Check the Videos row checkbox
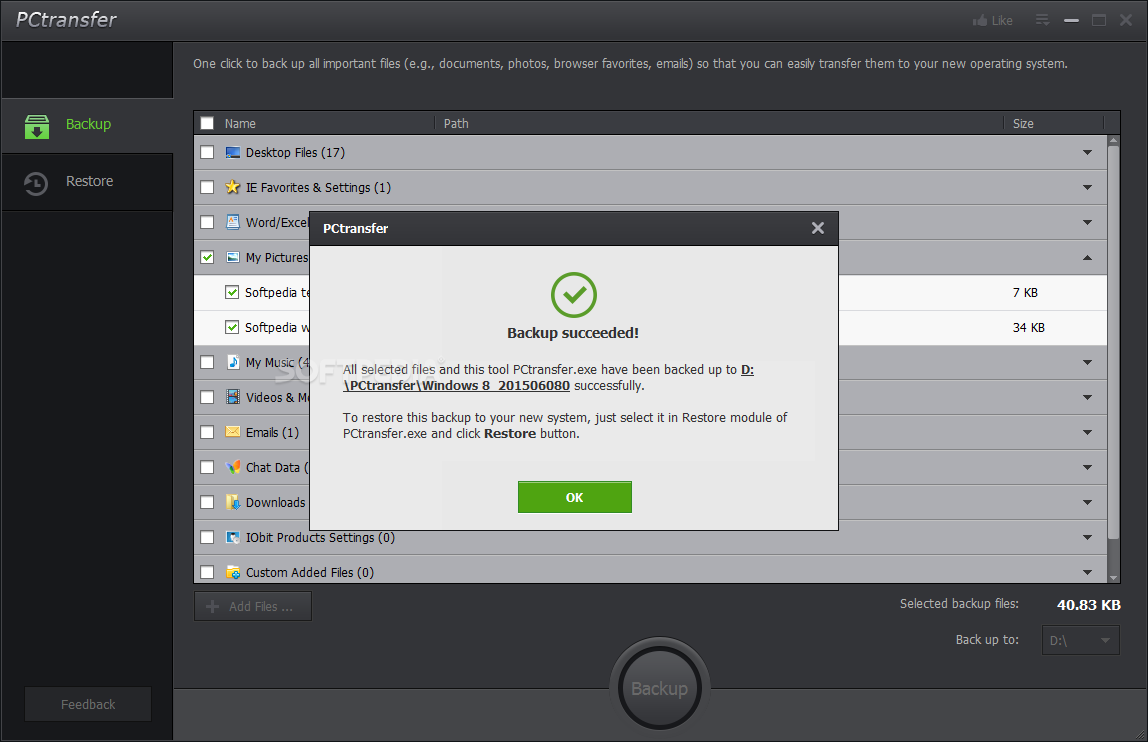This screenshot has height=742, width=1148. [x=207, y=397]
